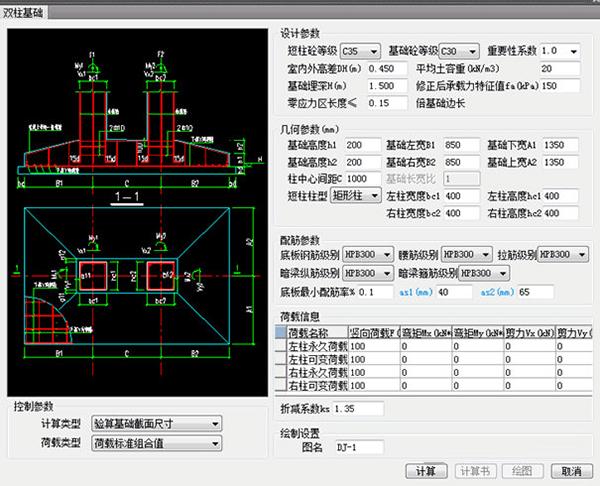The height and width of the screenshot is (486, 600).
Task: Edit the 基础上宽A2 field 1350
Action: pos(561,162)
